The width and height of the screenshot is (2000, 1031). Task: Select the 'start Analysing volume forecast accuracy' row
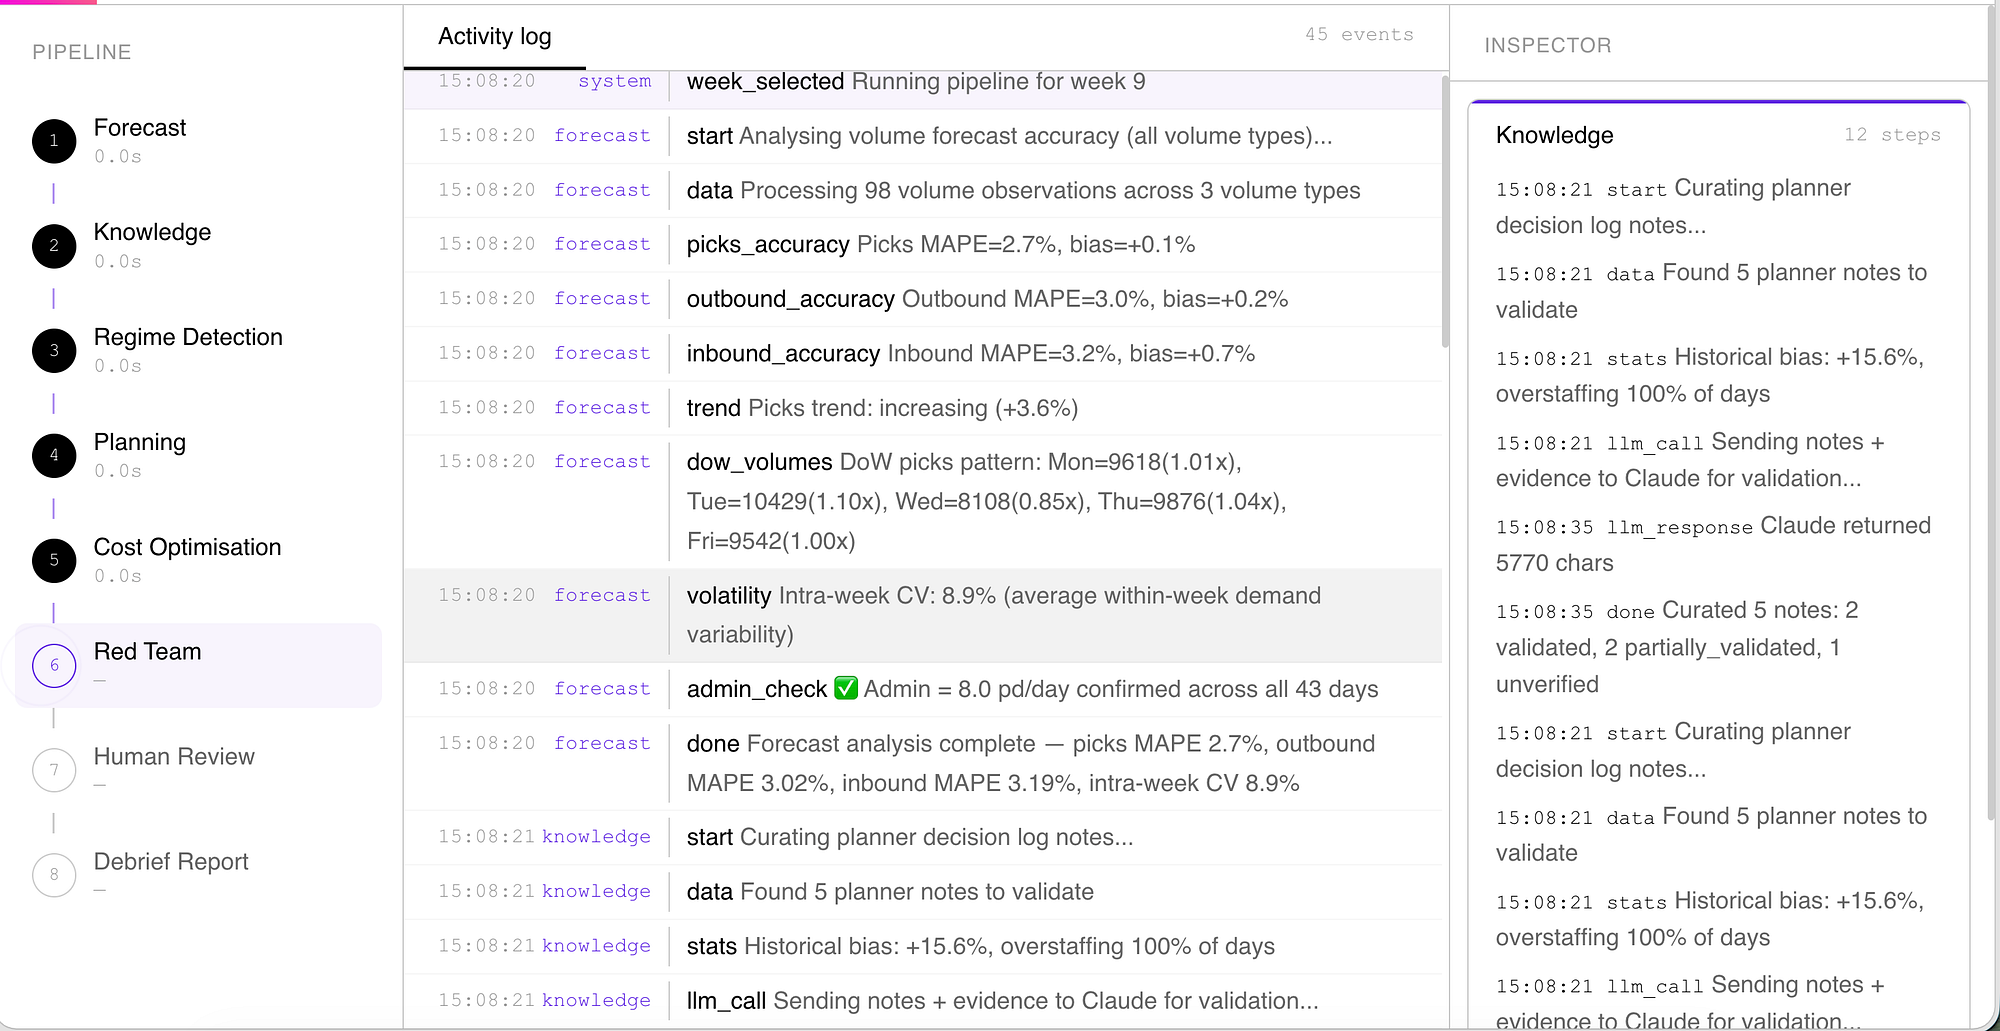click(x=923, y=136)
